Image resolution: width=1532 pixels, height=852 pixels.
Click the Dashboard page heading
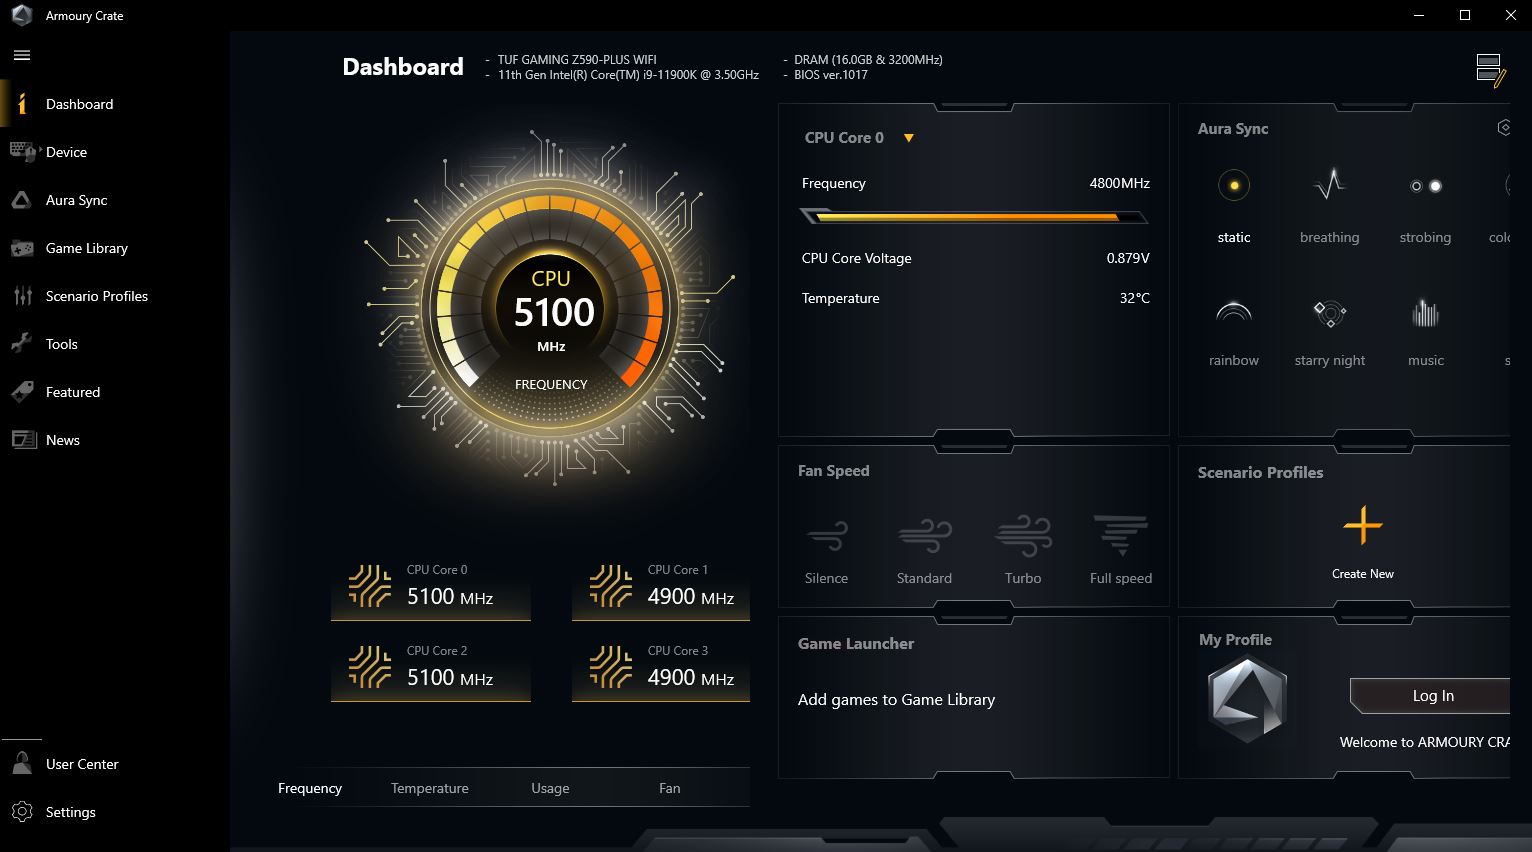coord(403,67)
